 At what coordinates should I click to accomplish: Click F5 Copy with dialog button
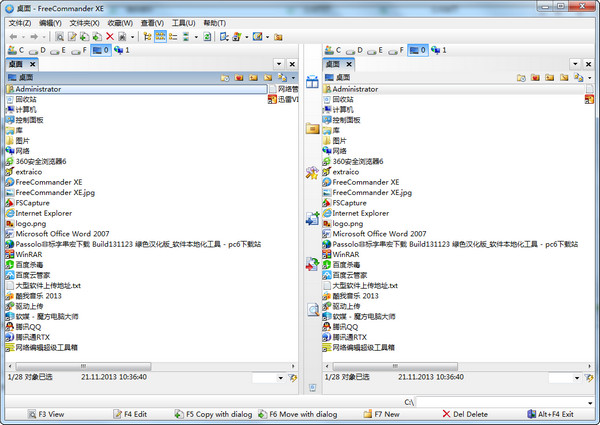click(214, 414)
